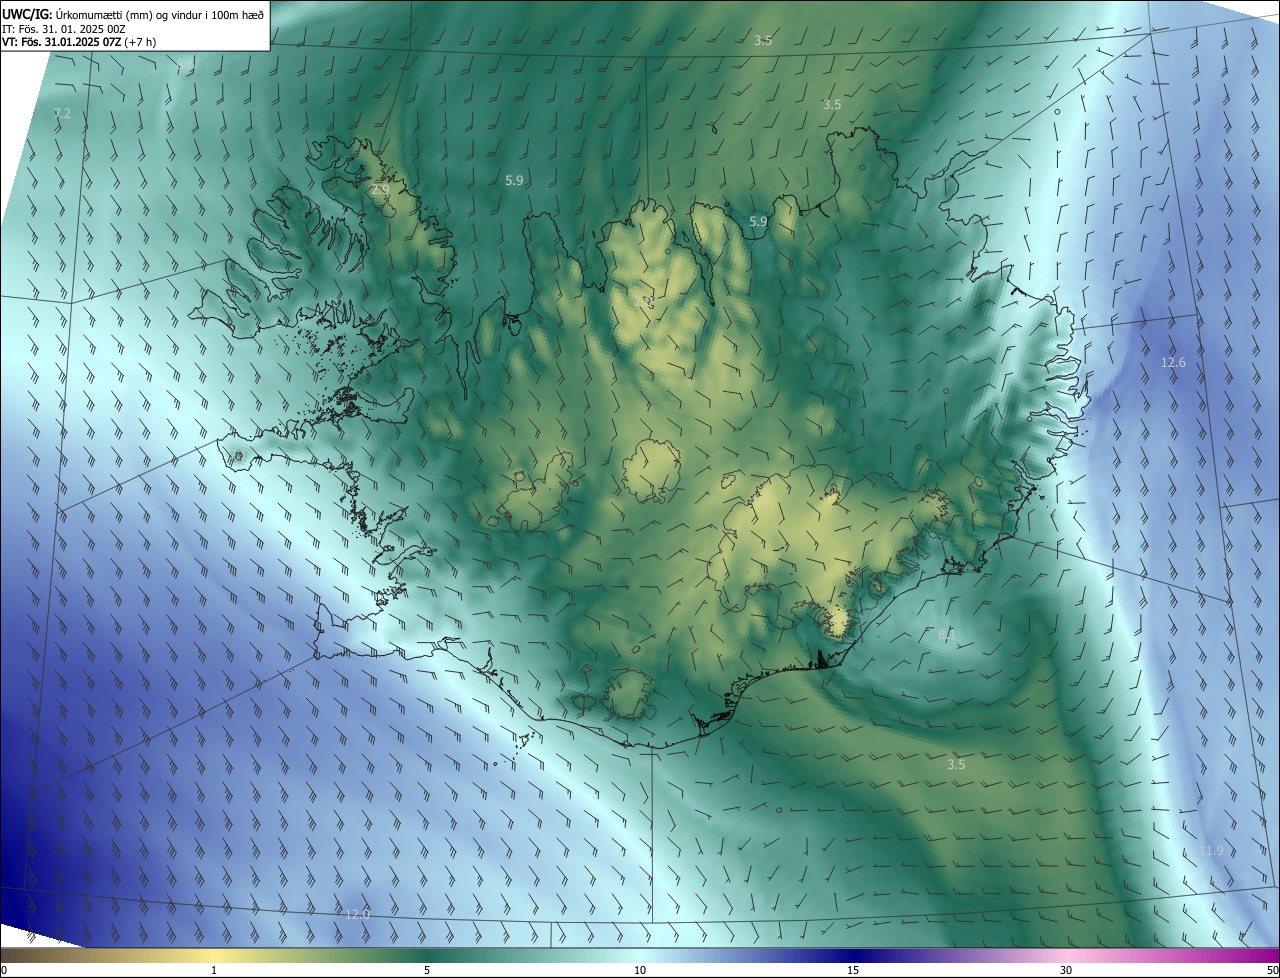Viewport: 1280px width, 978px height.
Task: Click the 5.9 value nearest the 2.9 label
Action: [x=514, y=180]
